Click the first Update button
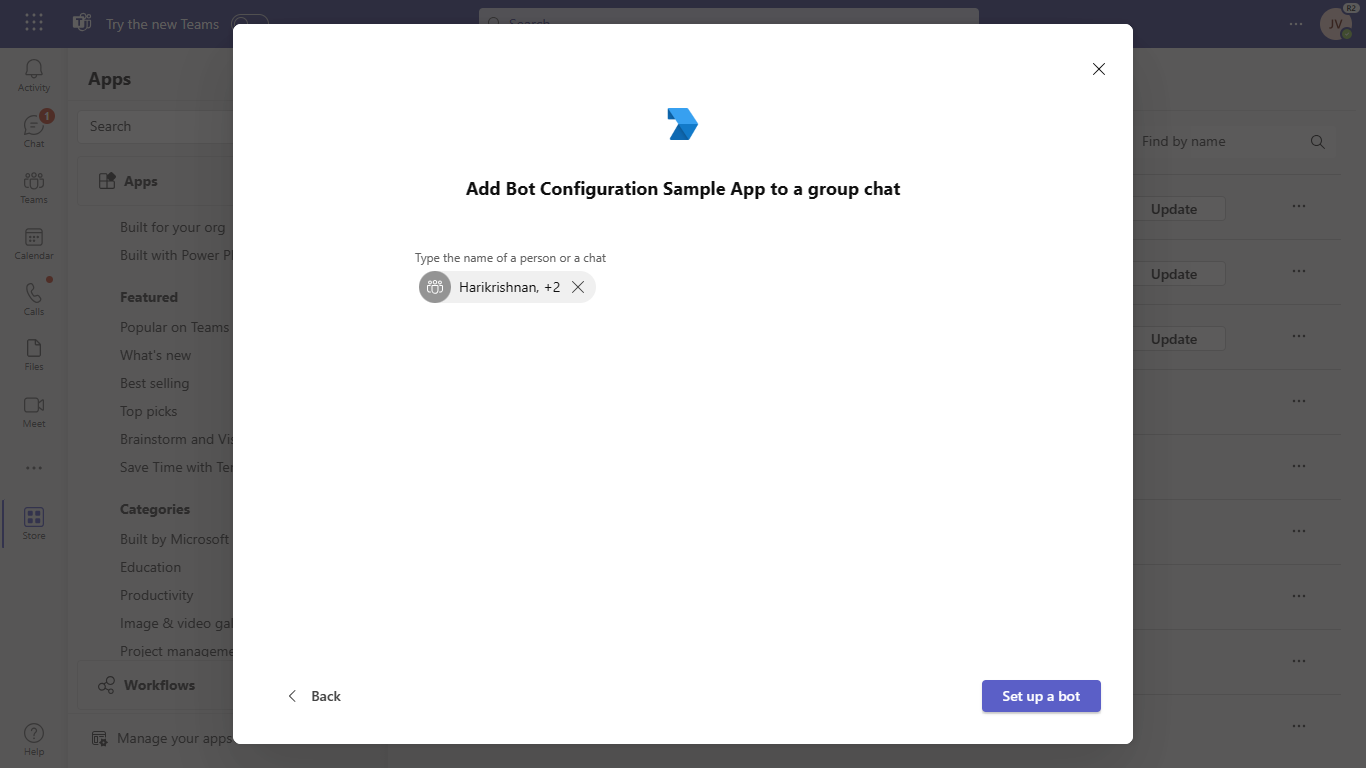 pos(1174,209)
